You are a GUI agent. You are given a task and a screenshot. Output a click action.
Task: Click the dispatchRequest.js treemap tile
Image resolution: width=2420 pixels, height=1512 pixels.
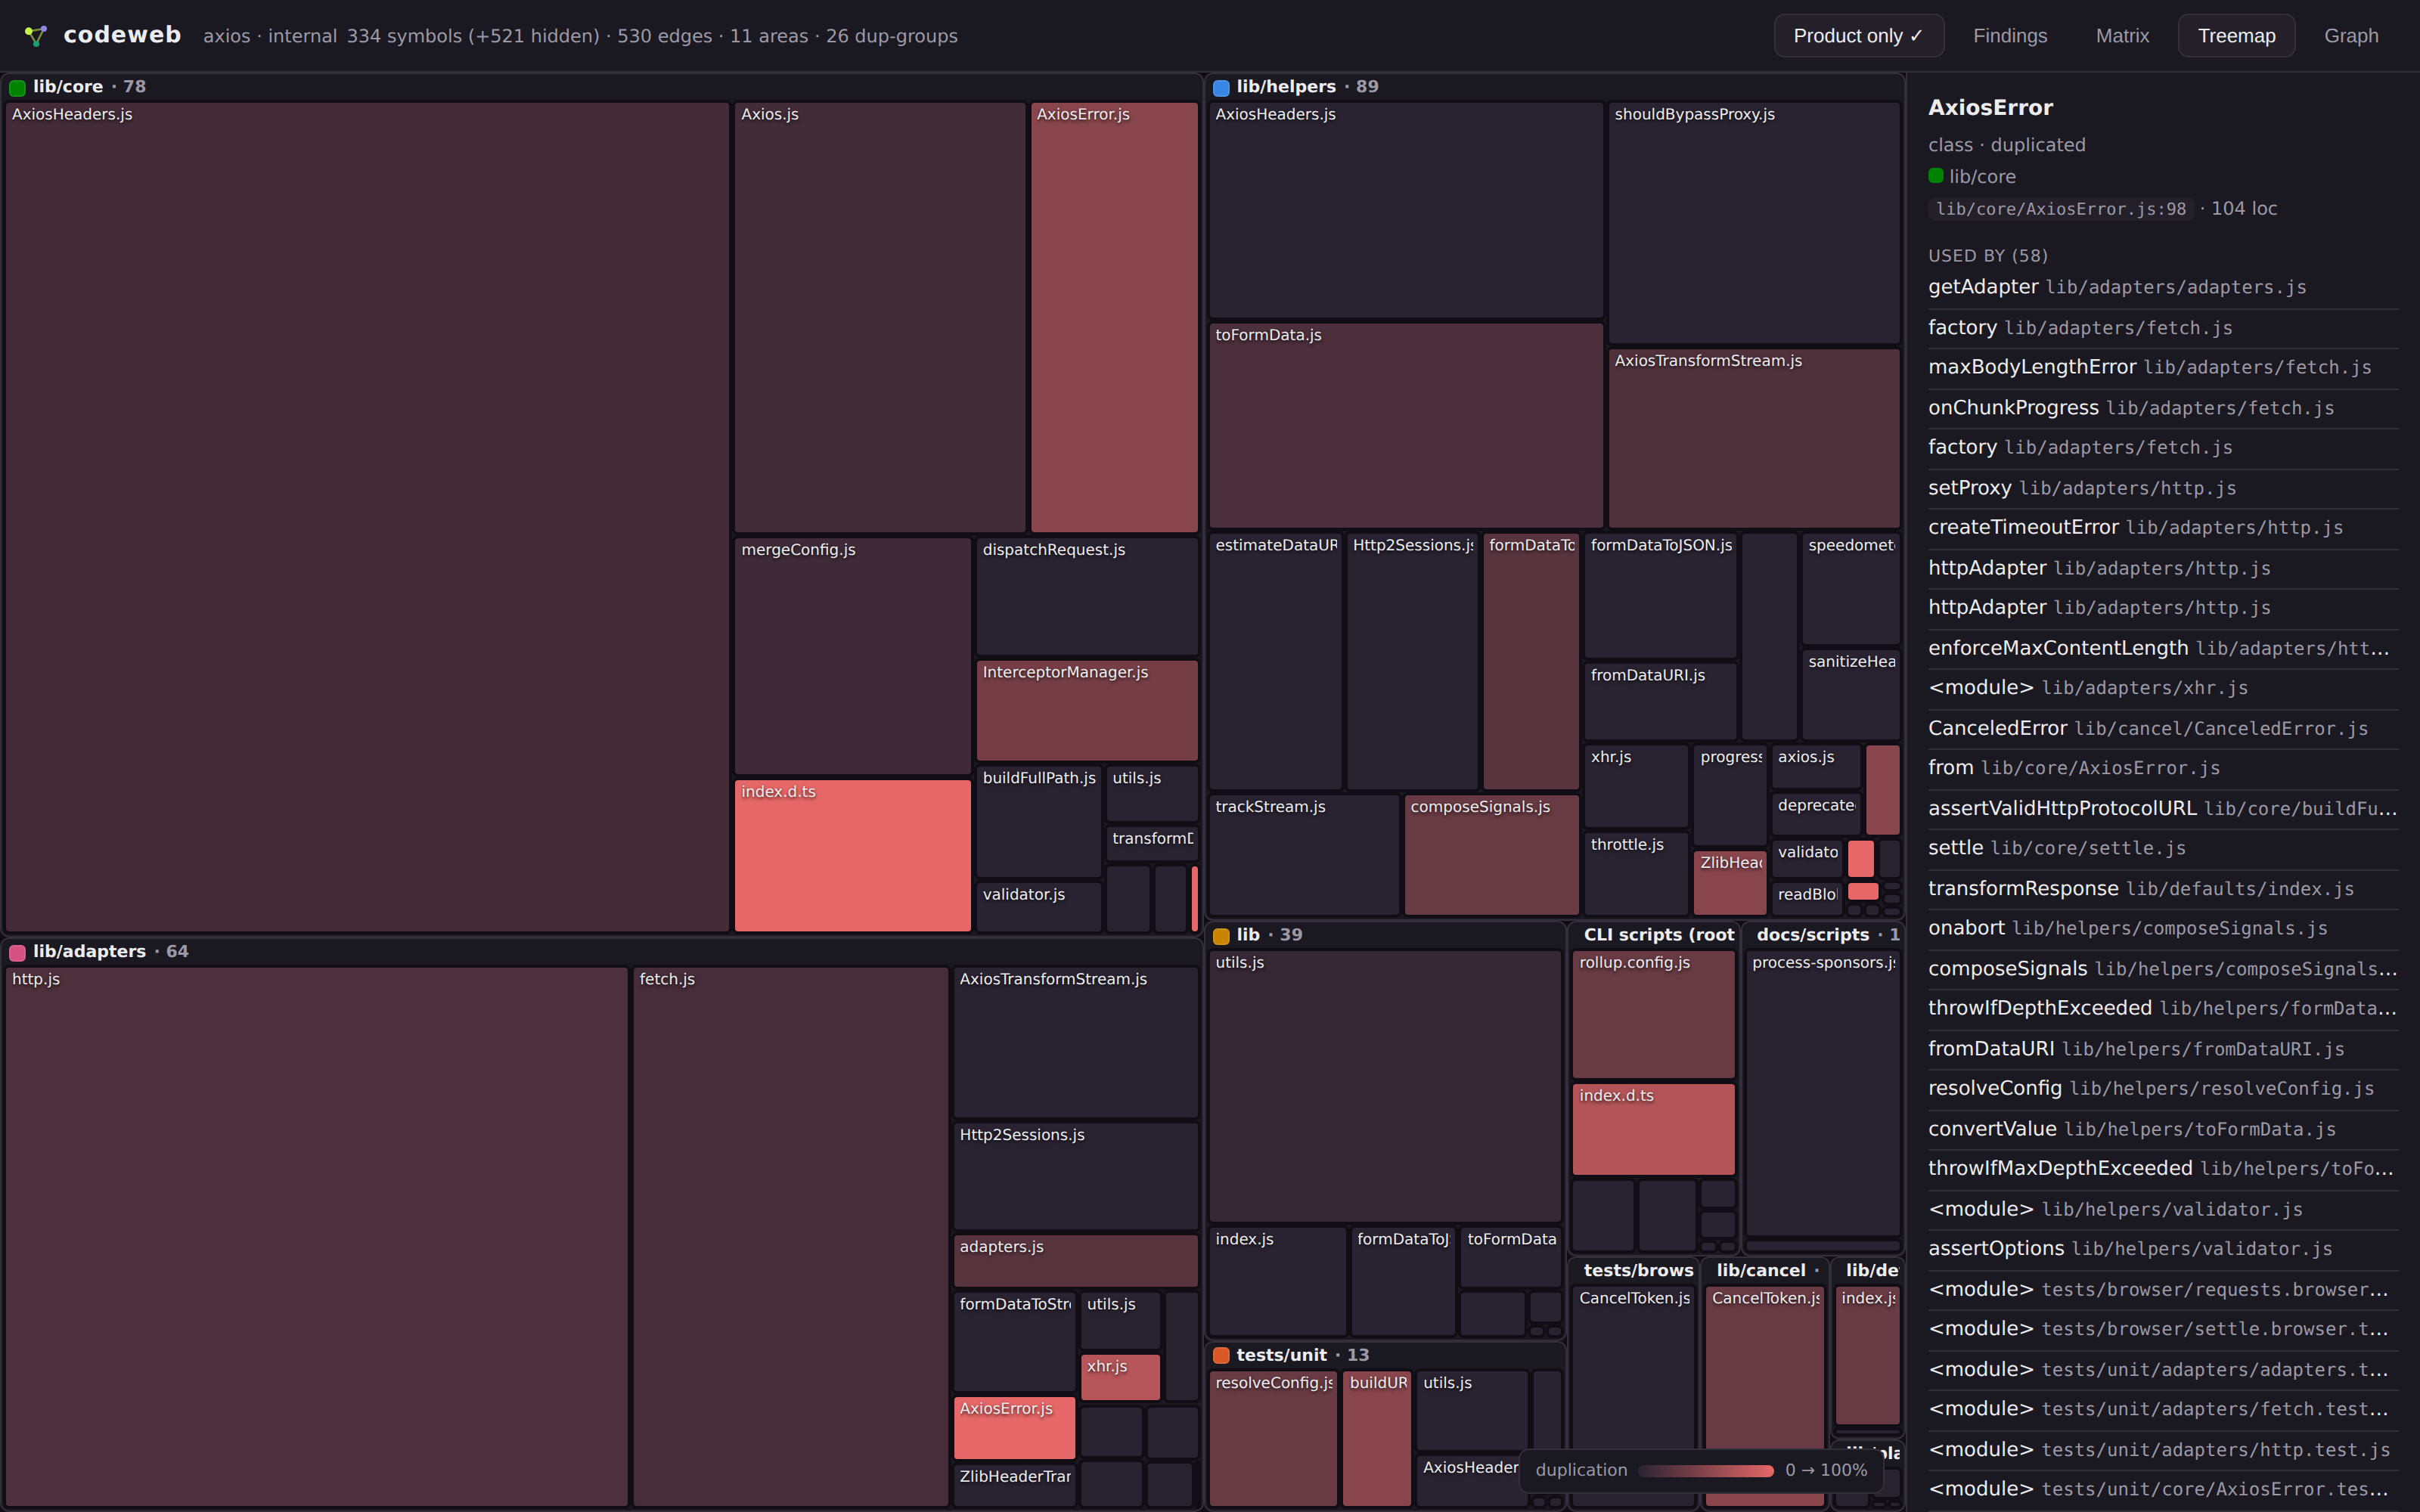pos(1087,596)
